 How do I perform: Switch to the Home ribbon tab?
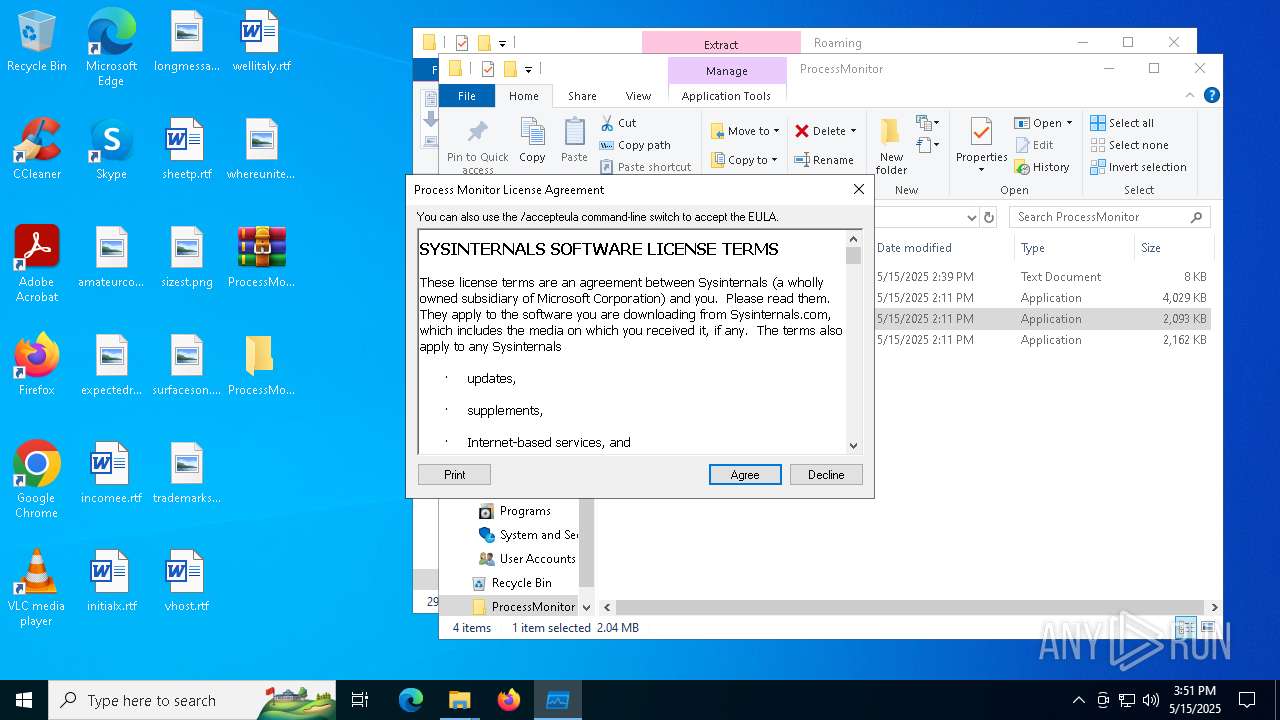[524, 96]
